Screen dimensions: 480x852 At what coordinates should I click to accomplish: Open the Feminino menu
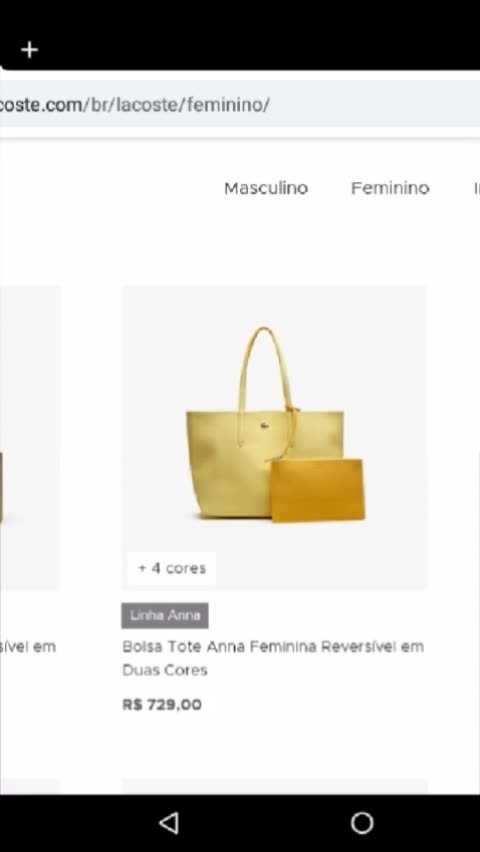pos(390,188)
